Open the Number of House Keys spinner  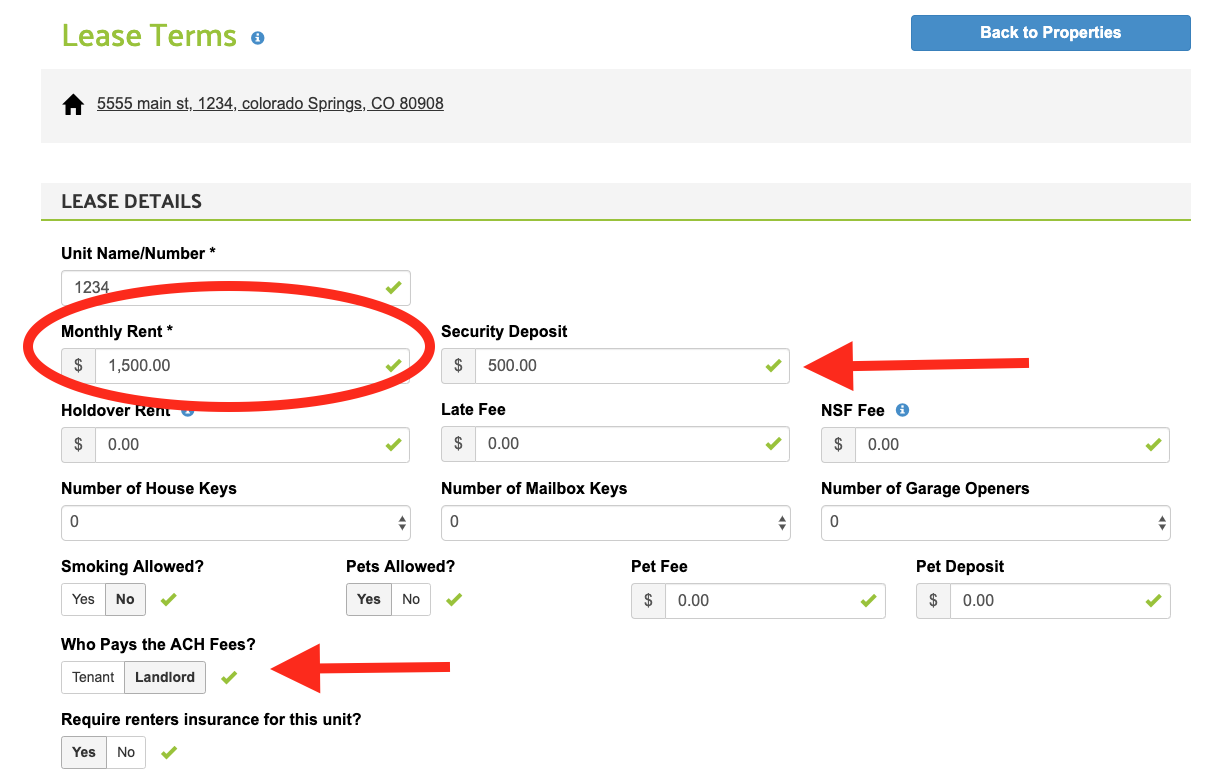pyautogui.click(x=402, y=522)
